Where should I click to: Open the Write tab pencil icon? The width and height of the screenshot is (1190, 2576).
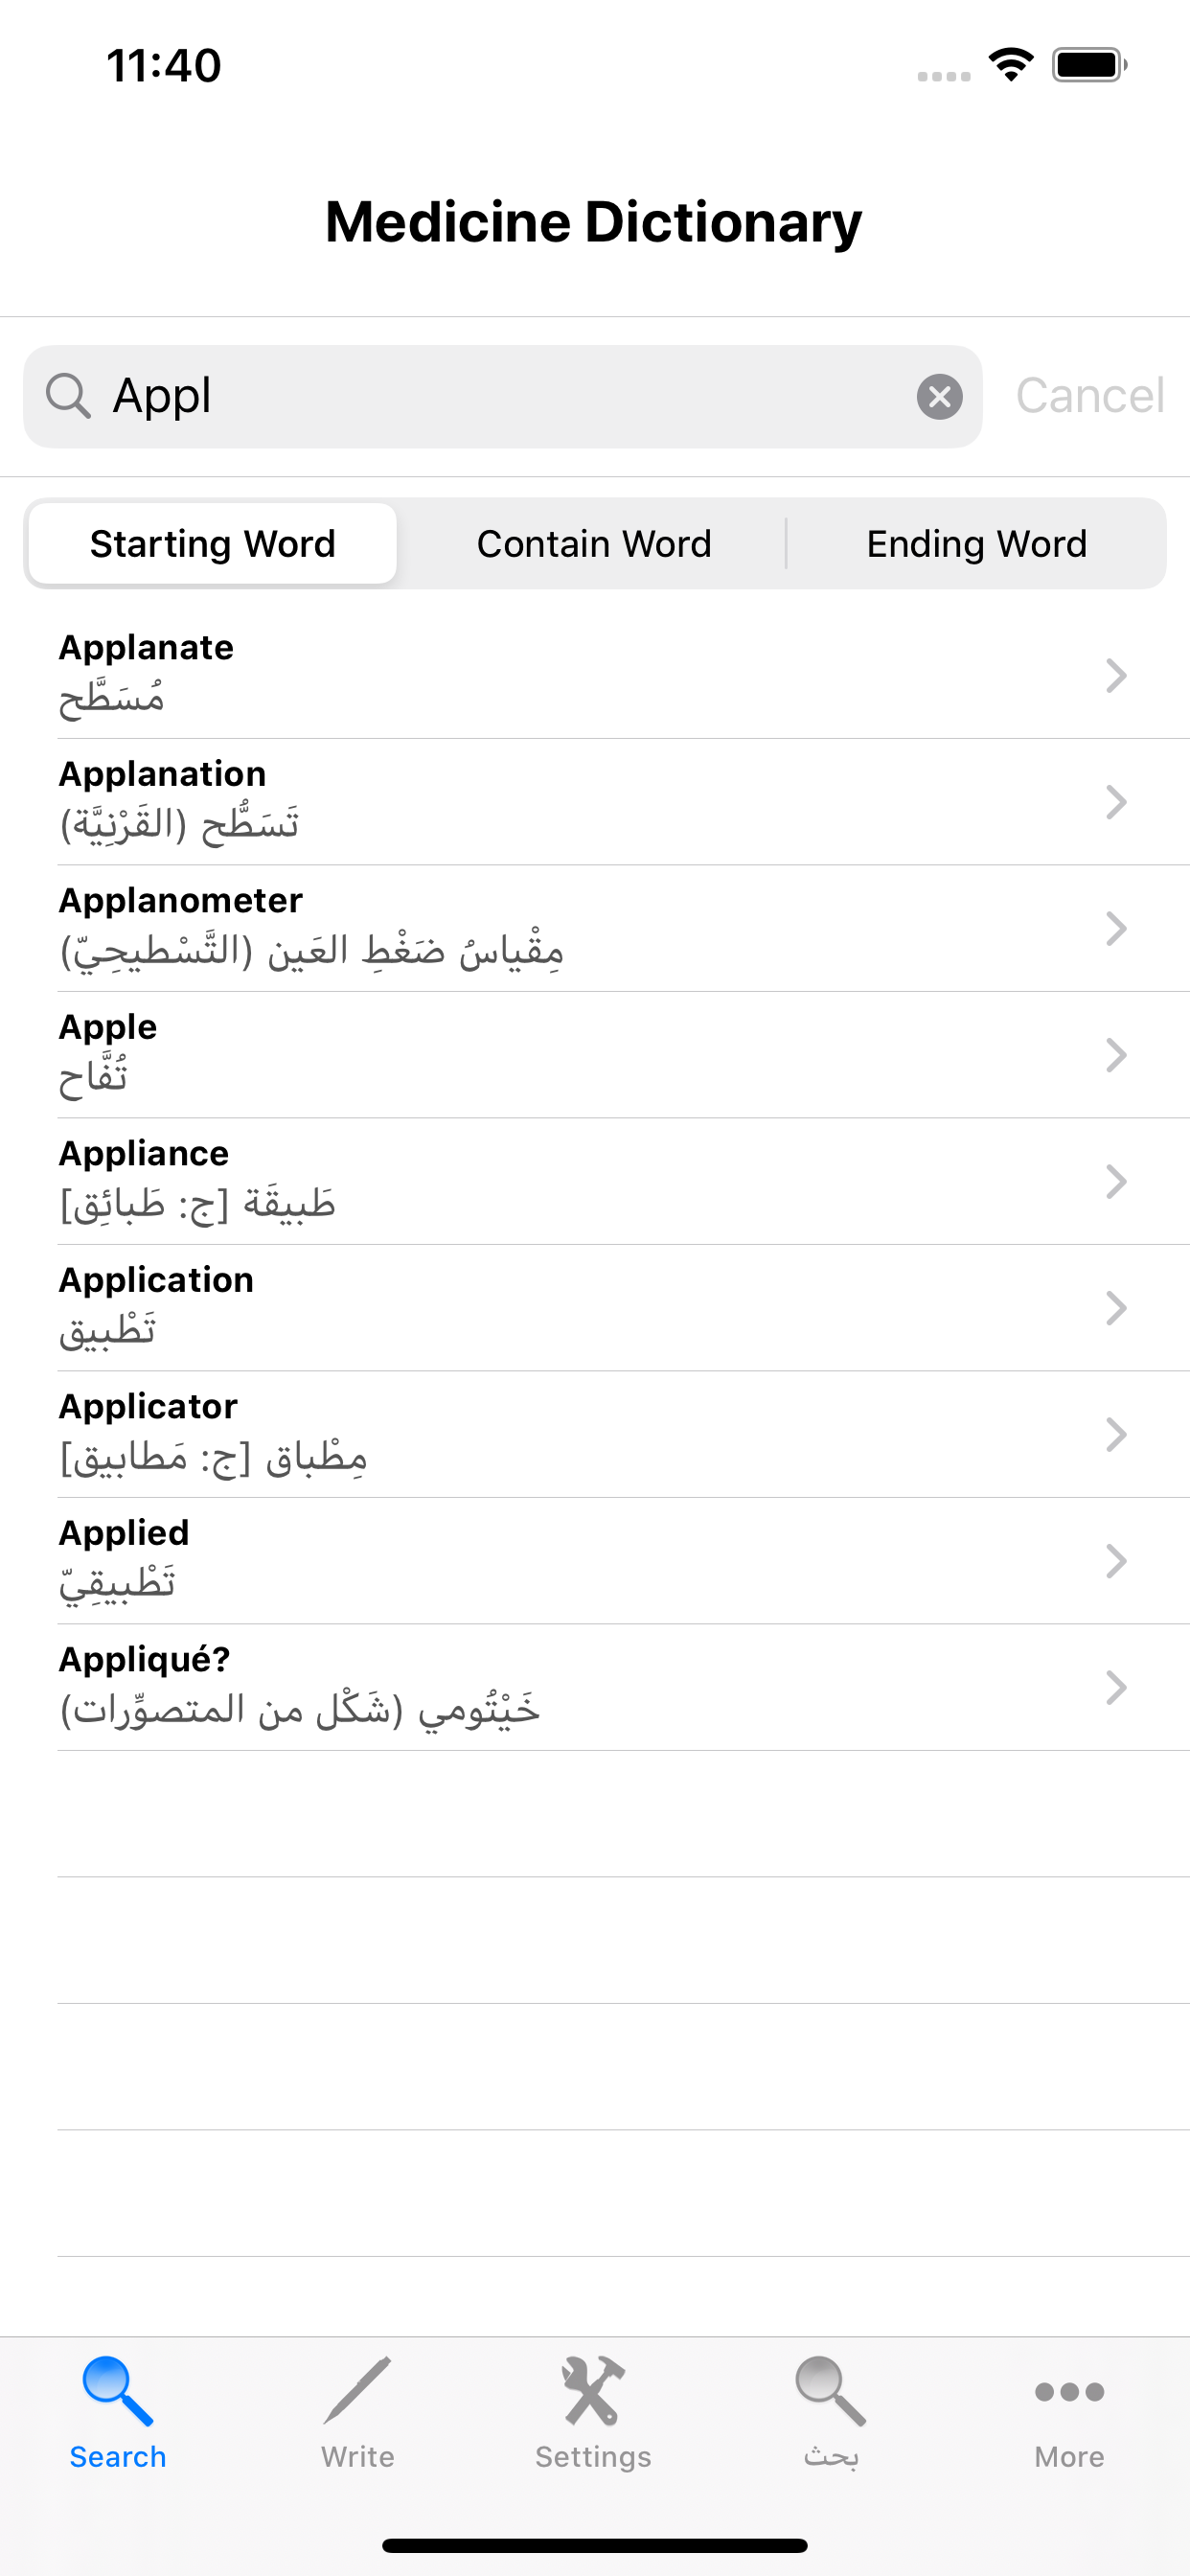point(357,2390)
